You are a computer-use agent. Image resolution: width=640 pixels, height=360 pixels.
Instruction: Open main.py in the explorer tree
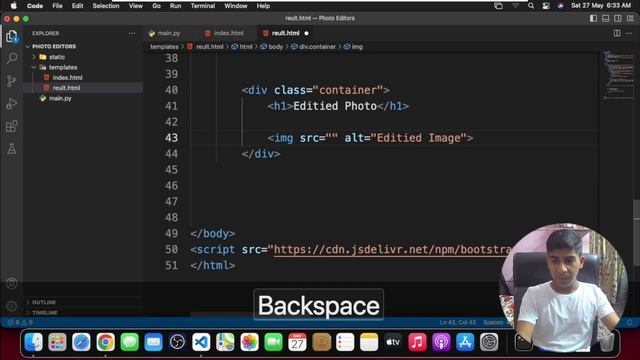point(60,98)
